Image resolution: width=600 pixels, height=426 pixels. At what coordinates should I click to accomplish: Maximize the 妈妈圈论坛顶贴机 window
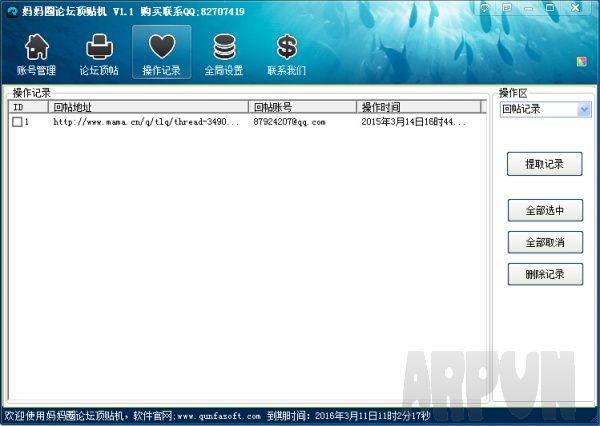550,8
